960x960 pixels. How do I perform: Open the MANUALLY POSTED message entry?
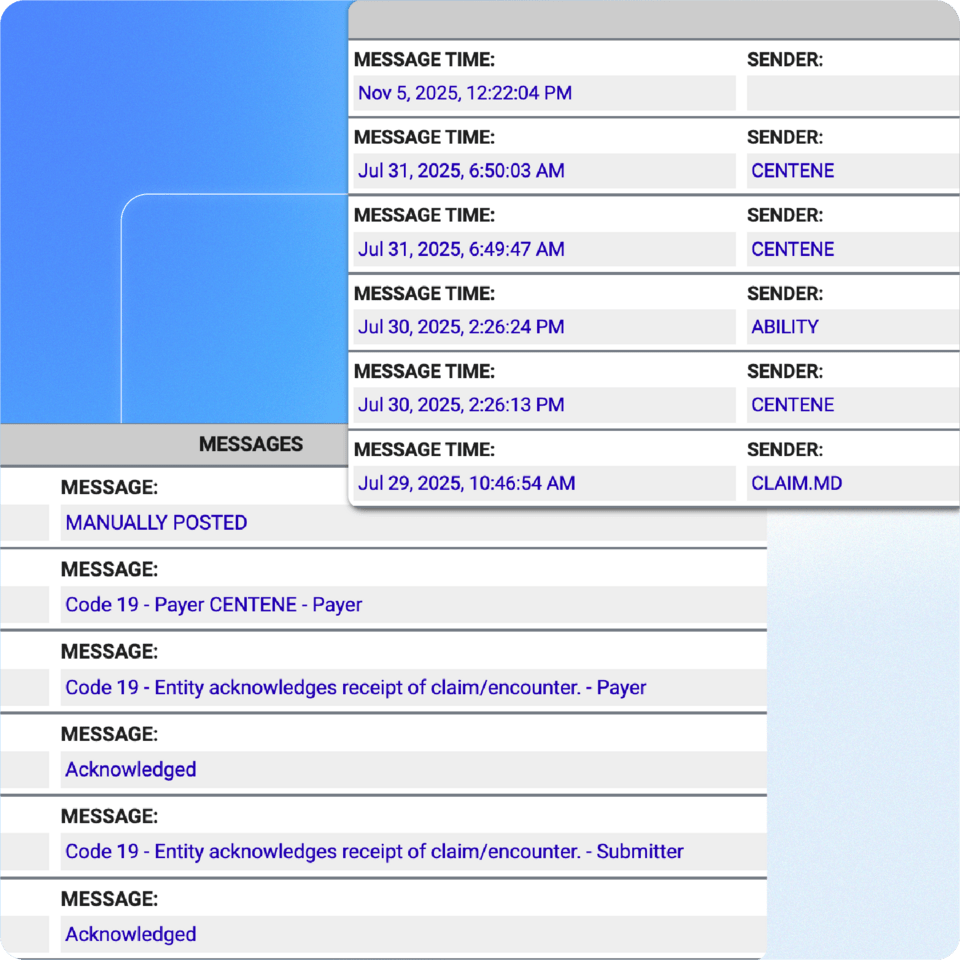(155, 522)
